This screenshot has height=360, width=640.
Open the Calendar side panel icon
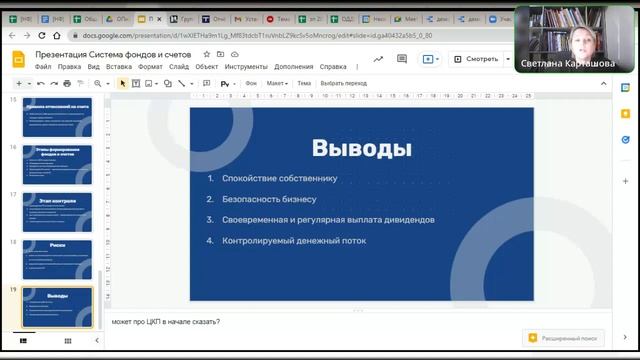click(625, 88)
